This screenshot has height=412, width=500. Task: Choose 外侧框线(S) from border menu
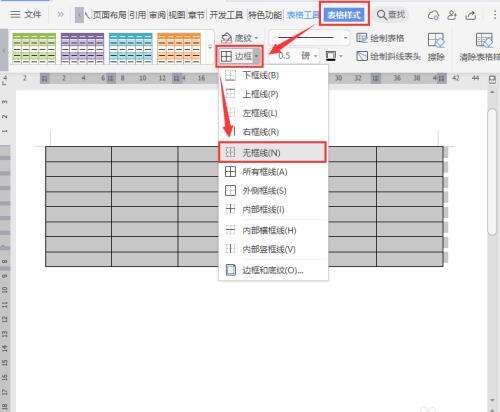[273, 191]
